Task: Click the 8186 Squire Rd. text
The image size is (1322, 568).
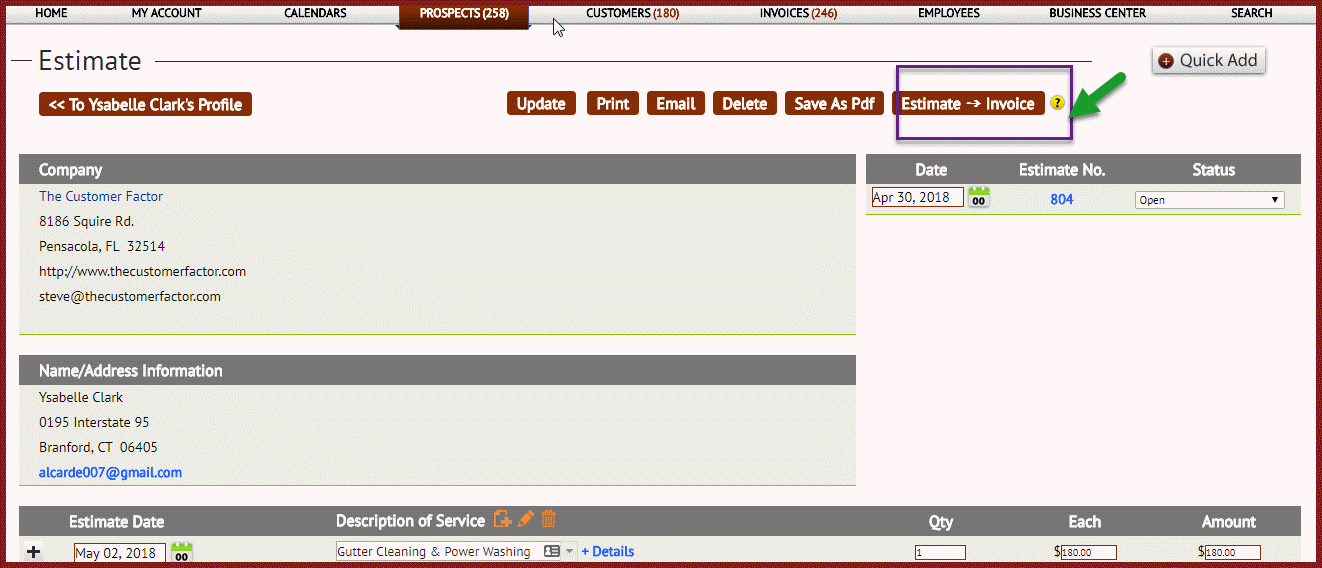Action: 86,221
